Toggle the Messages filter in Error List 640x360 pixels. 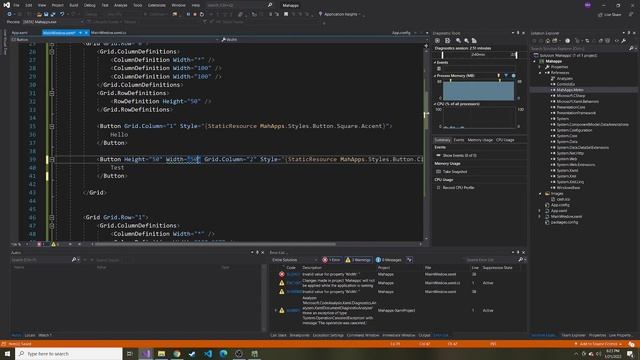[x=389, y=260]
